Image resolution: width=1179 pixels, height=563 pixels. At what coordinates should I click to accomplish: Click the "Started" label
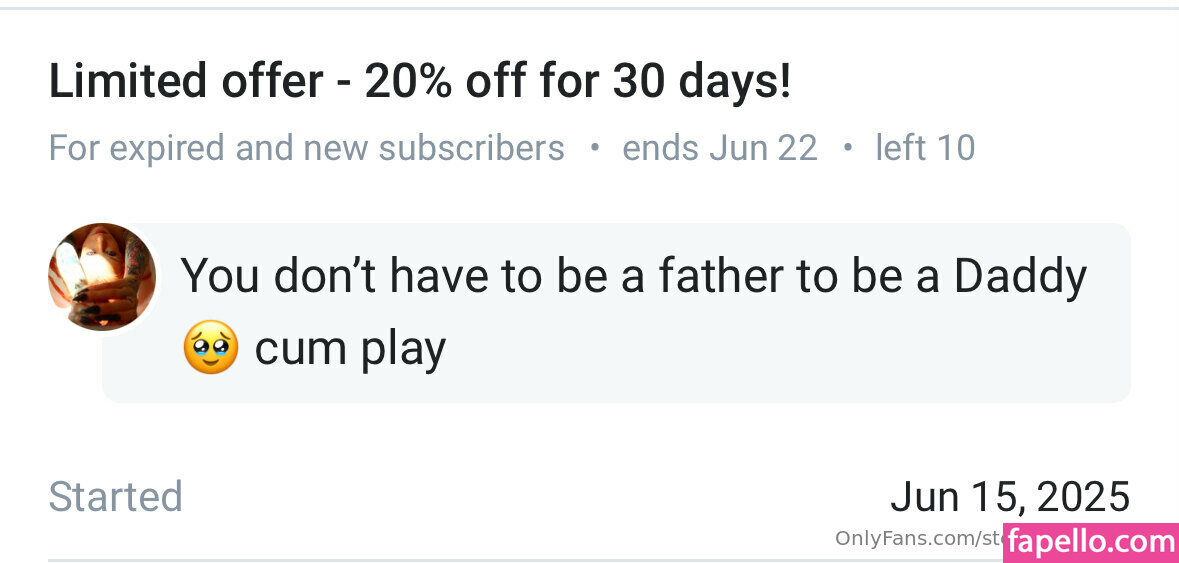pyautogui.click(x=115, y=497)
